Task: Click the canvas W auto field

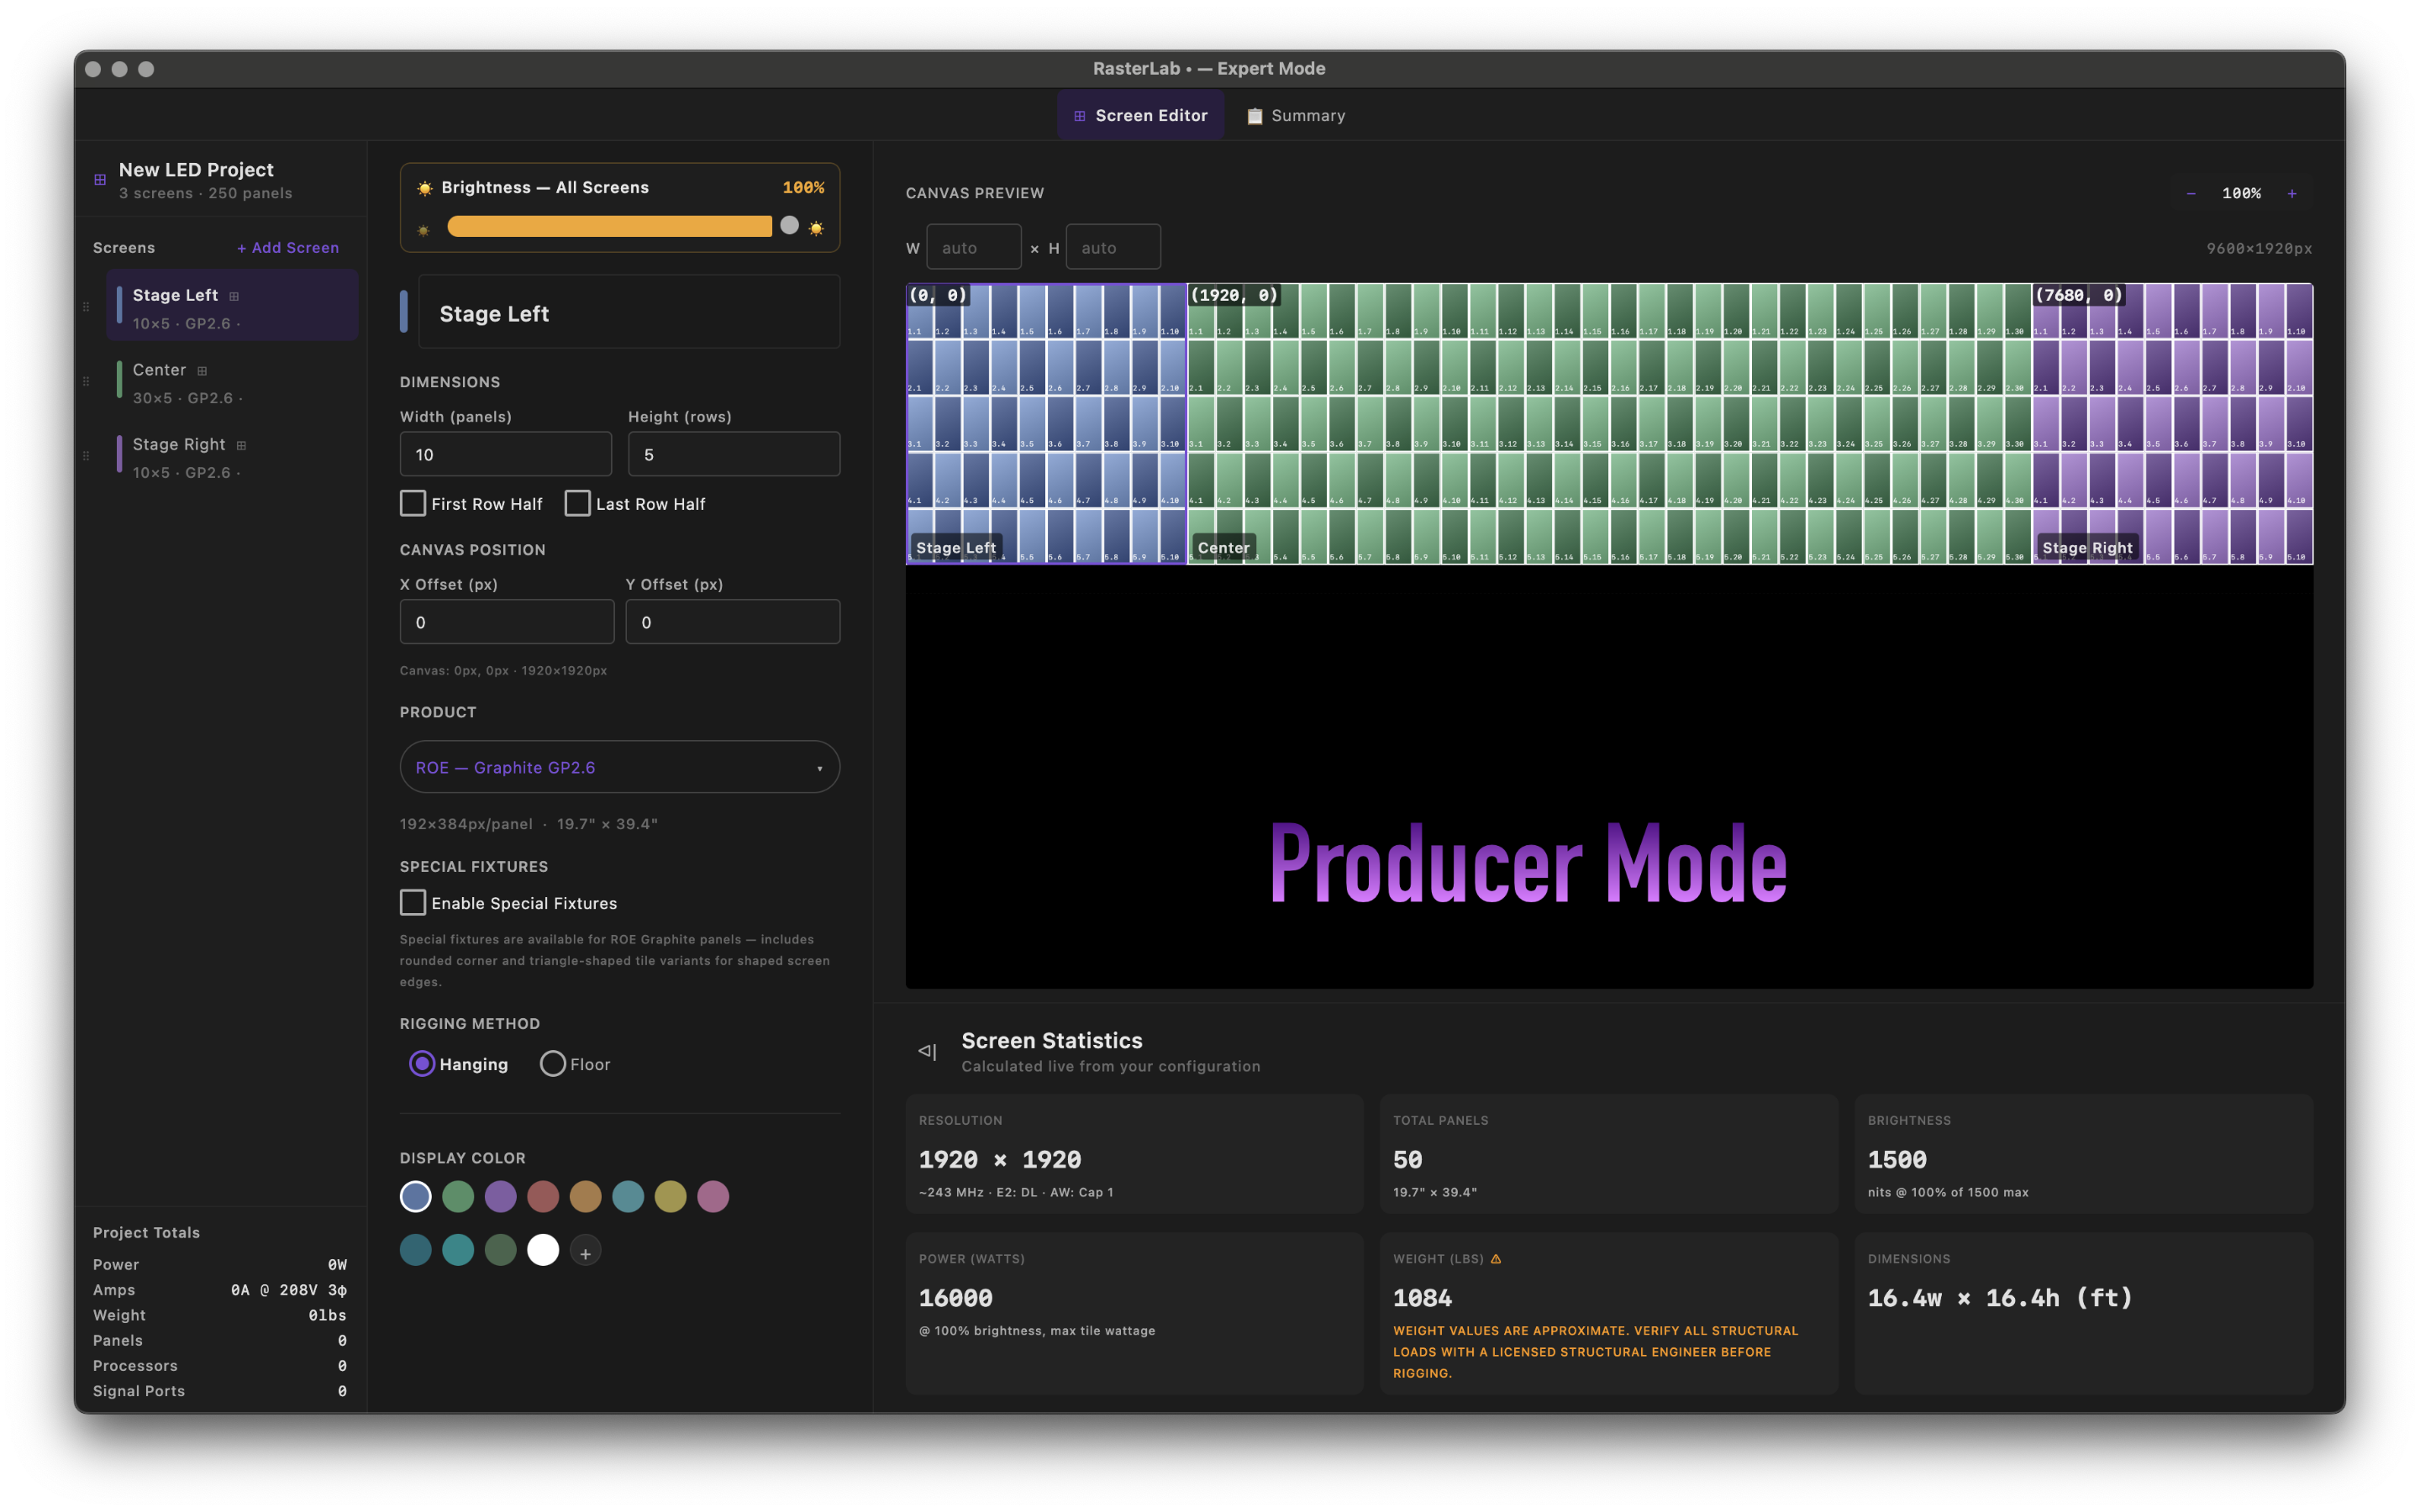Action: click(974, 247)
